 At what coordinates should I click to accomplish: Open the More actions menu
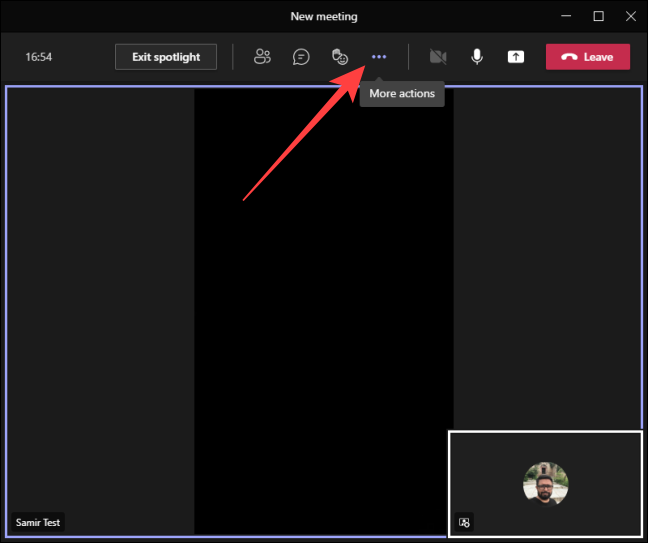pos(379,57)
